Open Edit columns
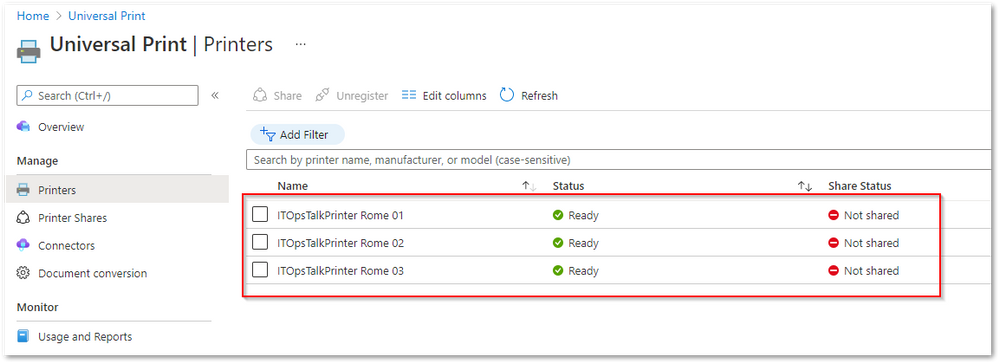The width and height of the screenshot is (999, 363). click(x=444, y=96)
